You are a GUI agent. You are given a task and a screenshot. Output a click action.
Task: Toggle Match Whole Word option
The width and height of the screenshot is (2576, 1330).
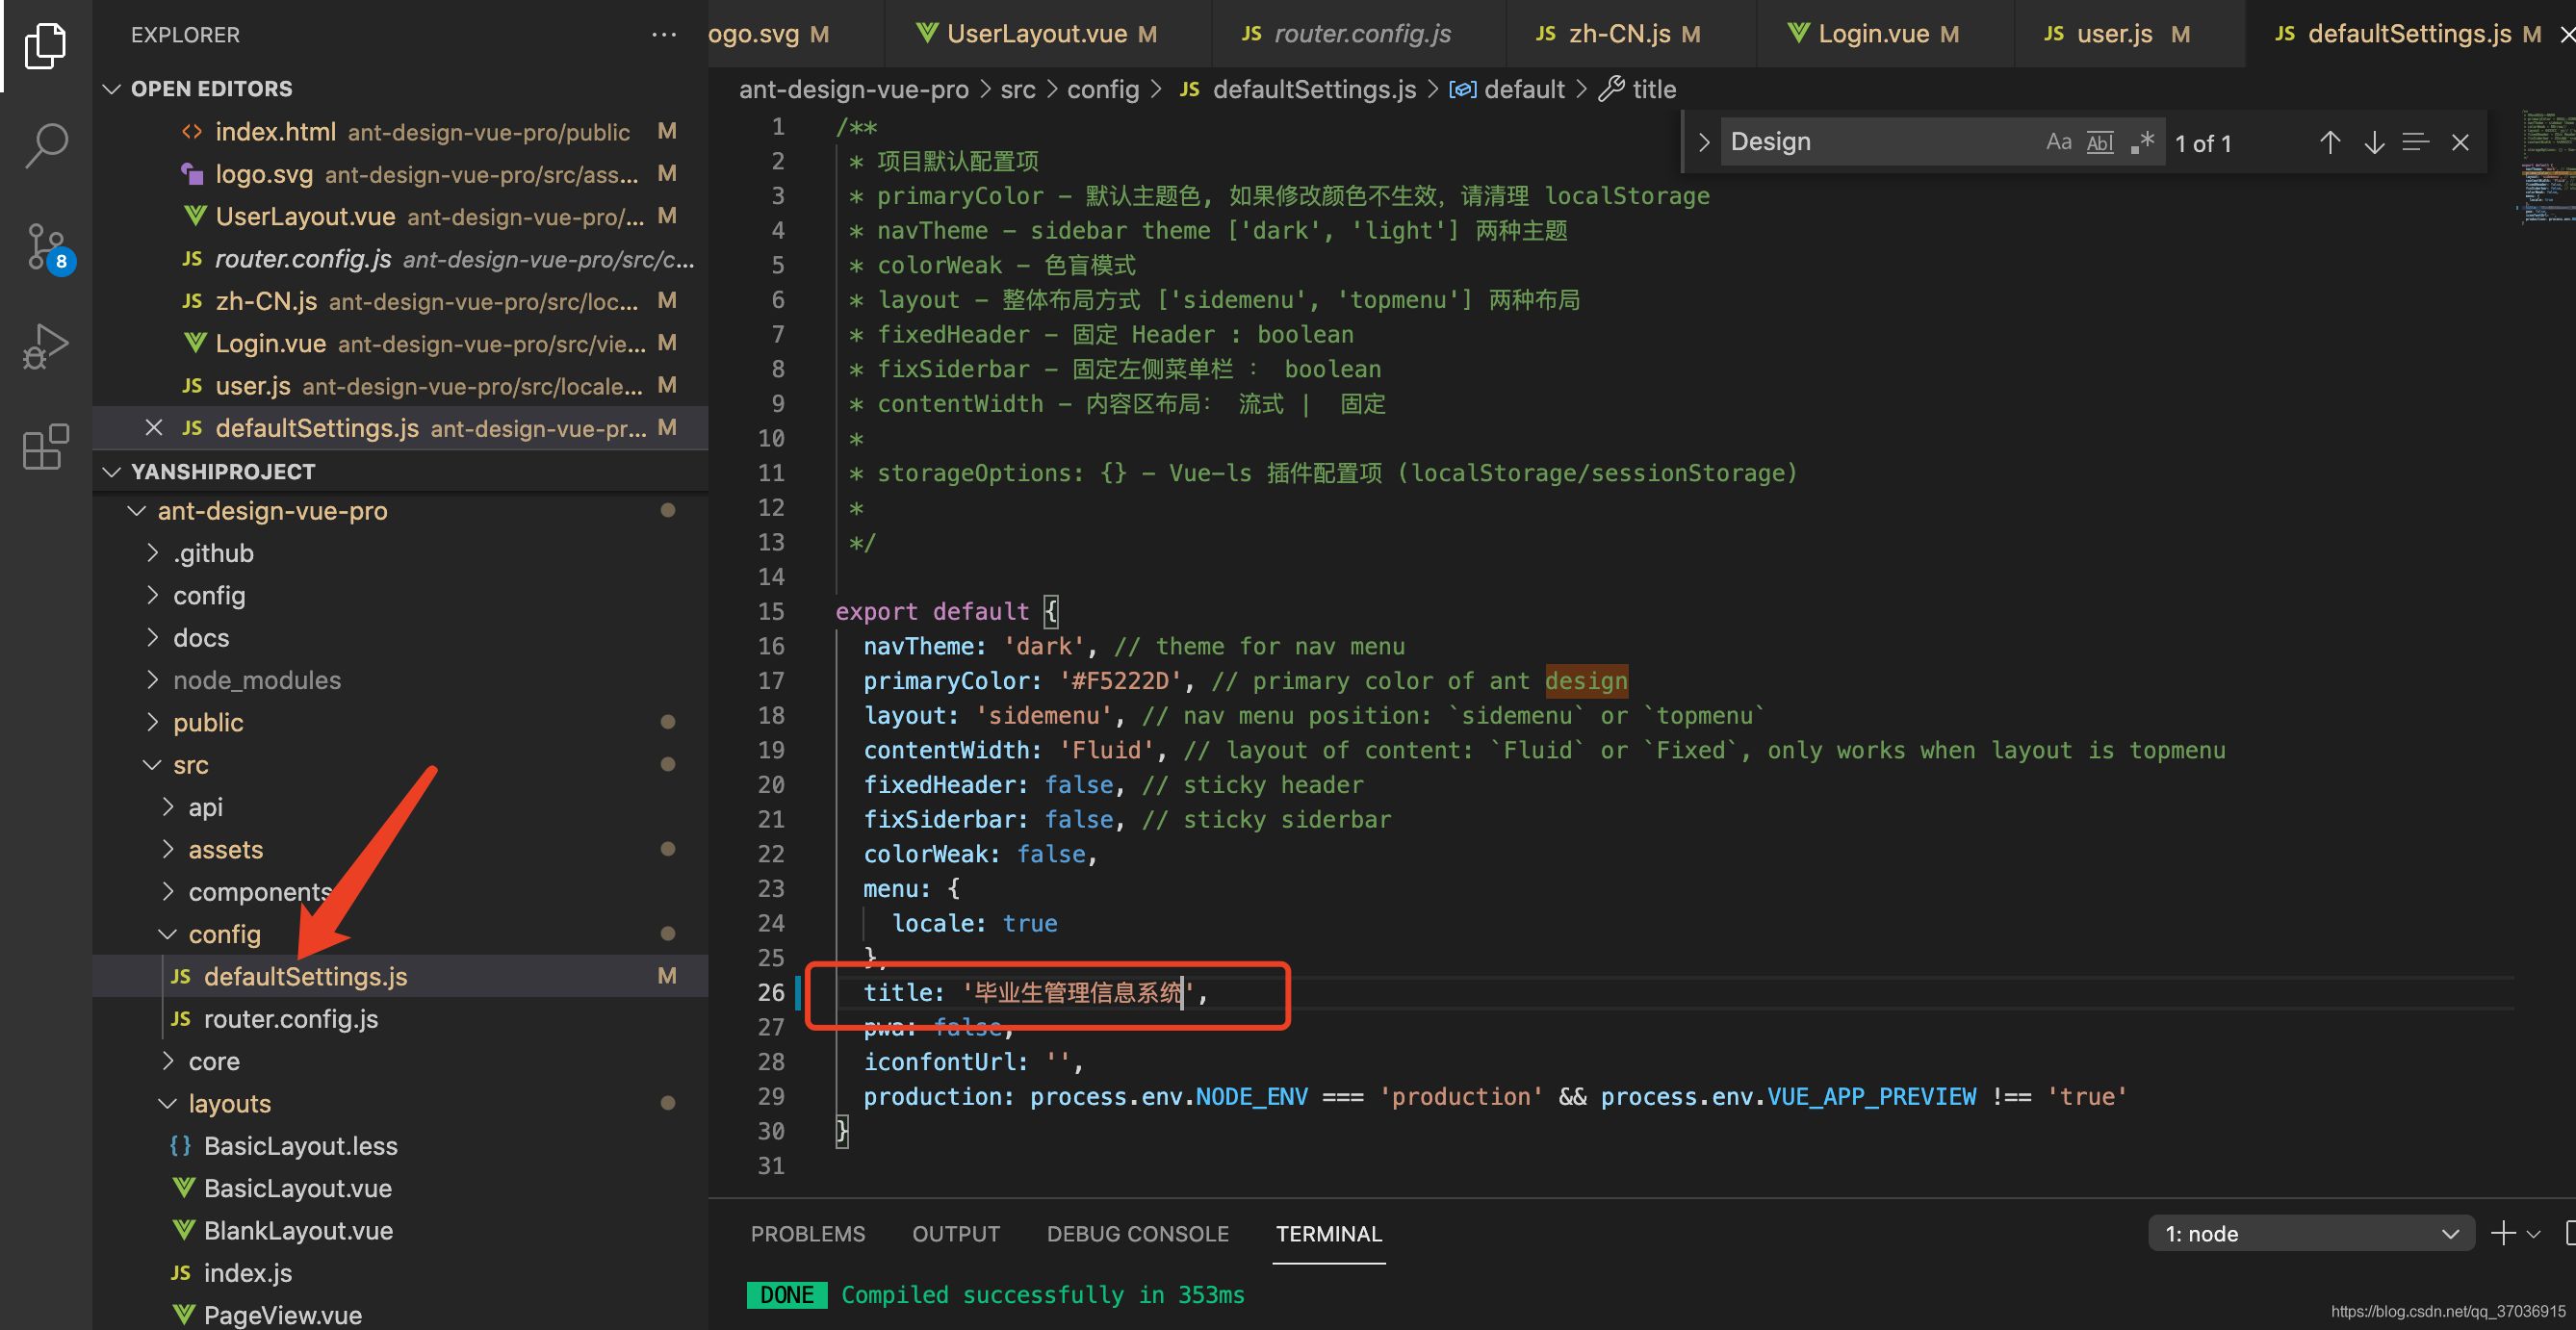2100,142
